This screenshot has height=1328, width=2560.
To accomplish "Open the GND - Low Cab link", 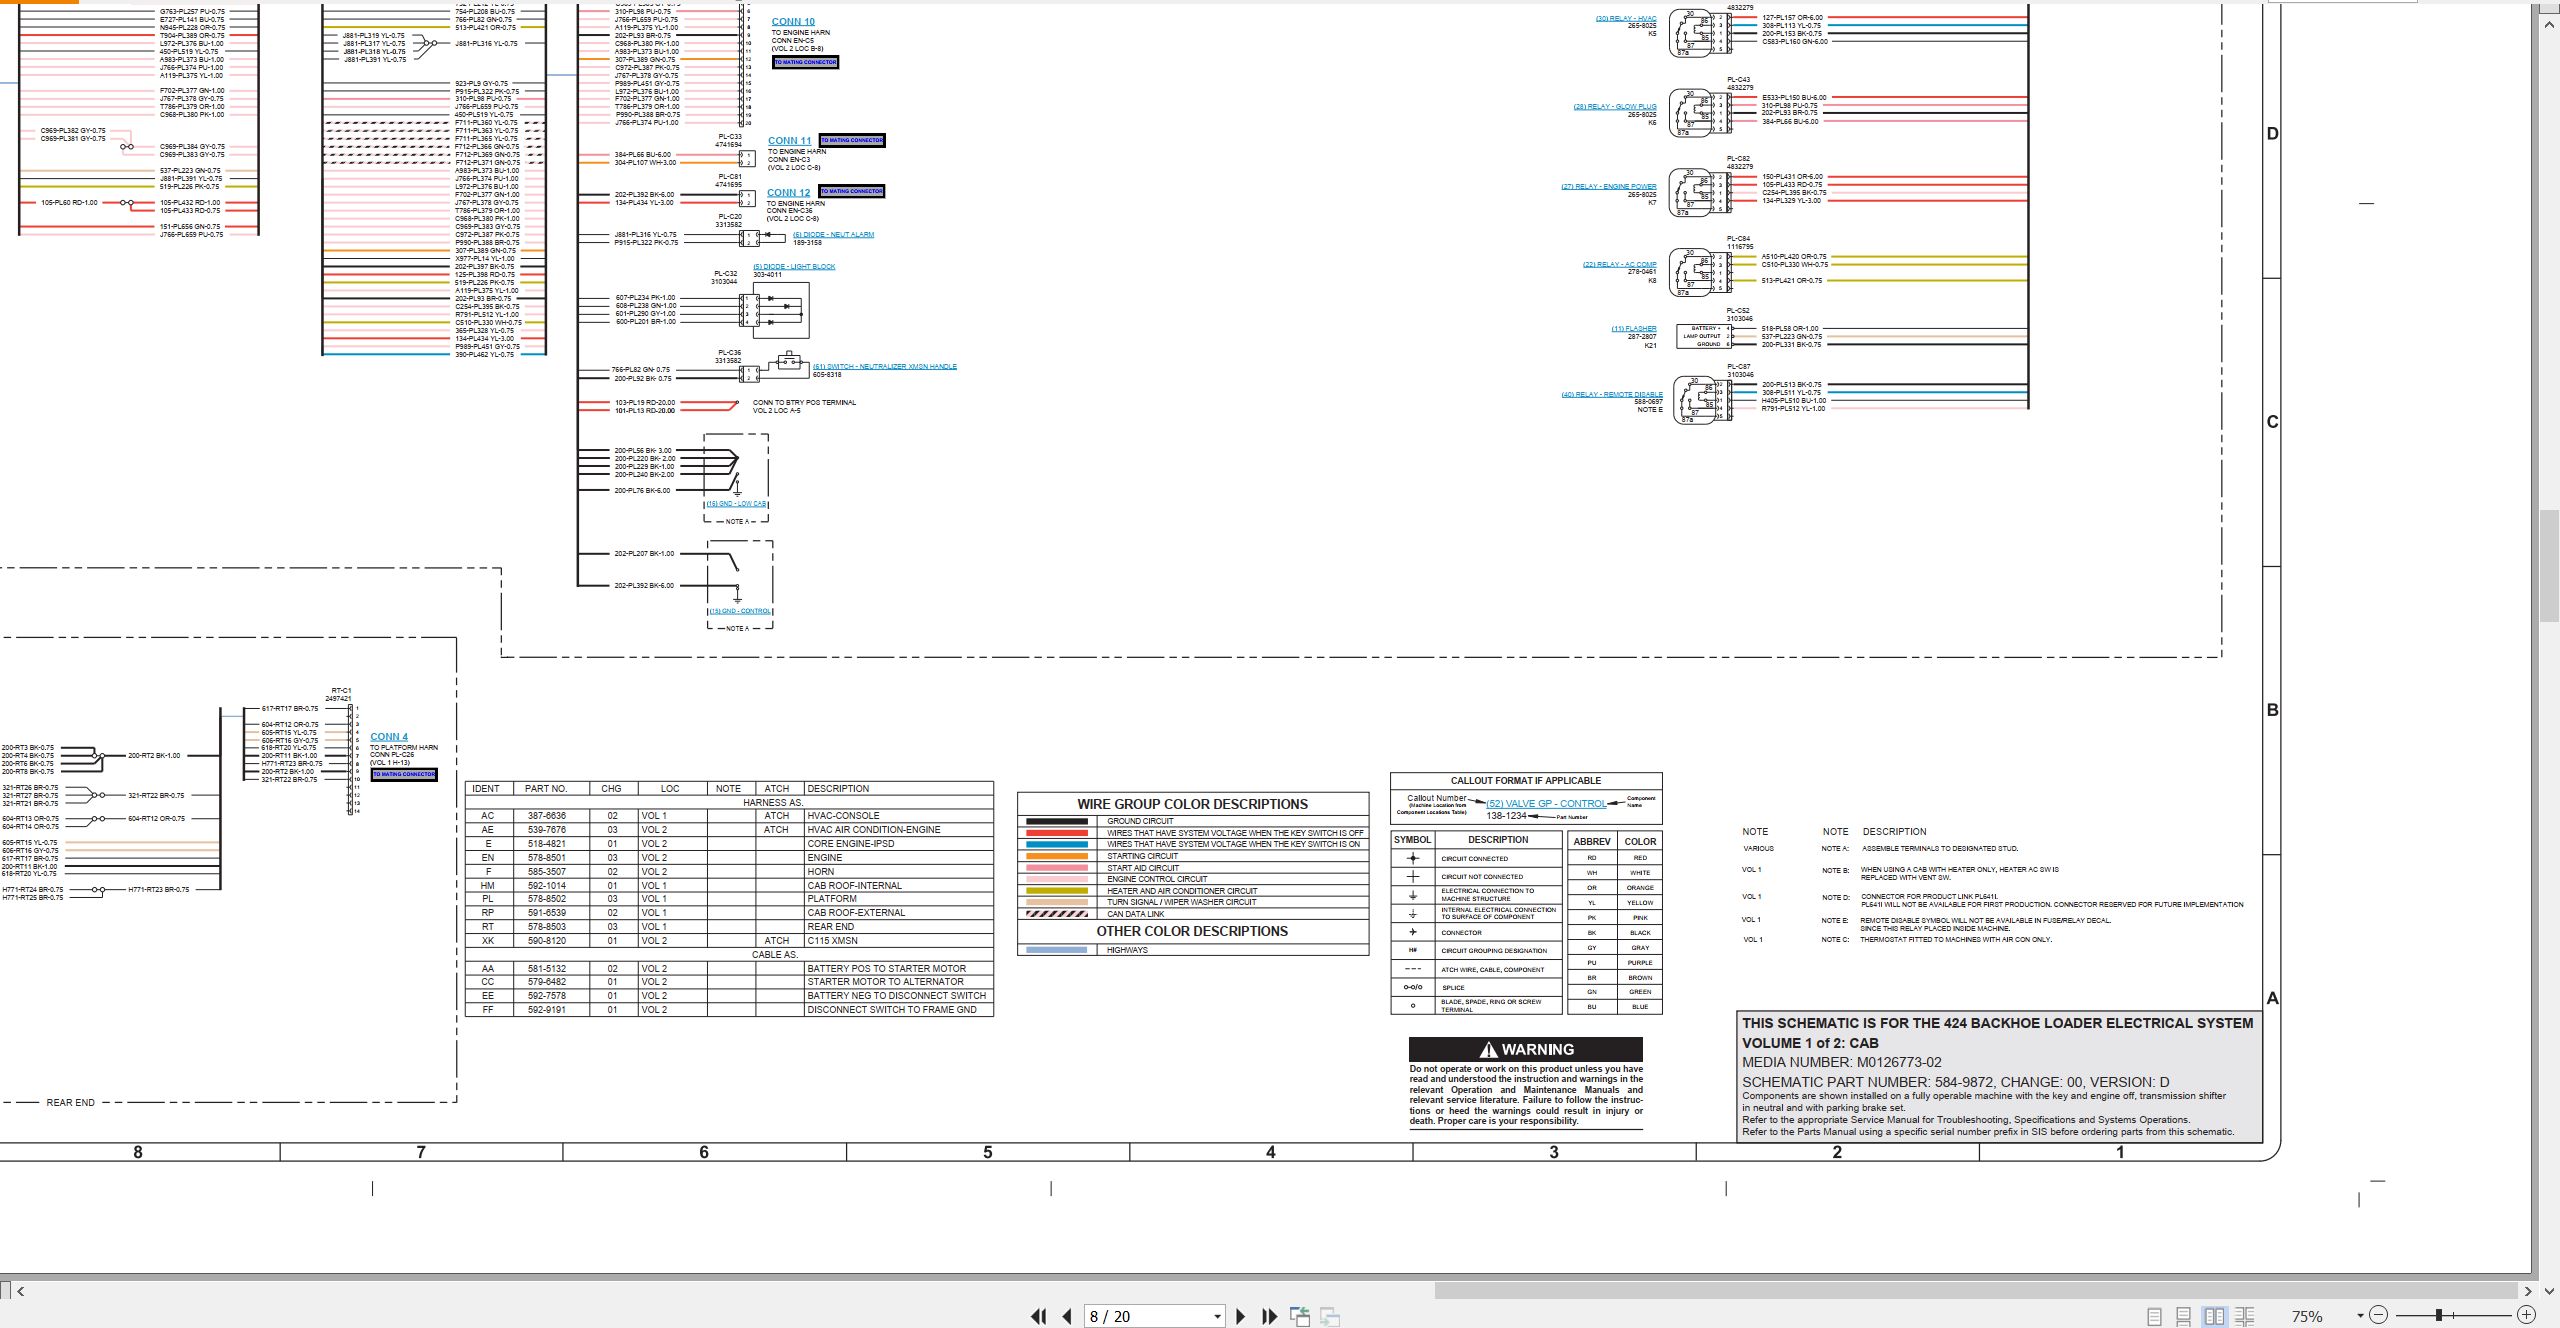I will (737, 504).
